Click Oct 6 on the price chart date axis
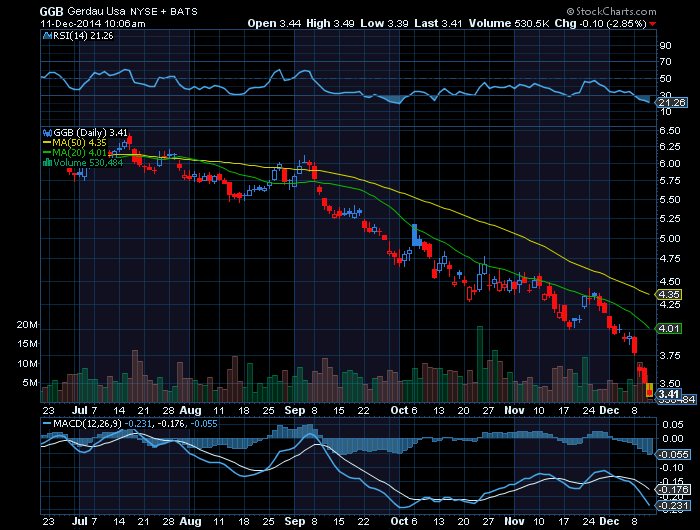 tap(404, 410)
